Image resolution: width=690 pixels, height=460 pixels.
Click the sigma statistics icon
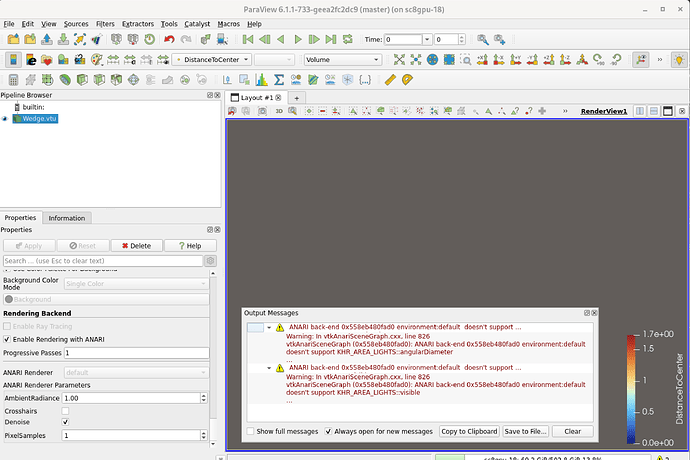click(x=279, y=80)
